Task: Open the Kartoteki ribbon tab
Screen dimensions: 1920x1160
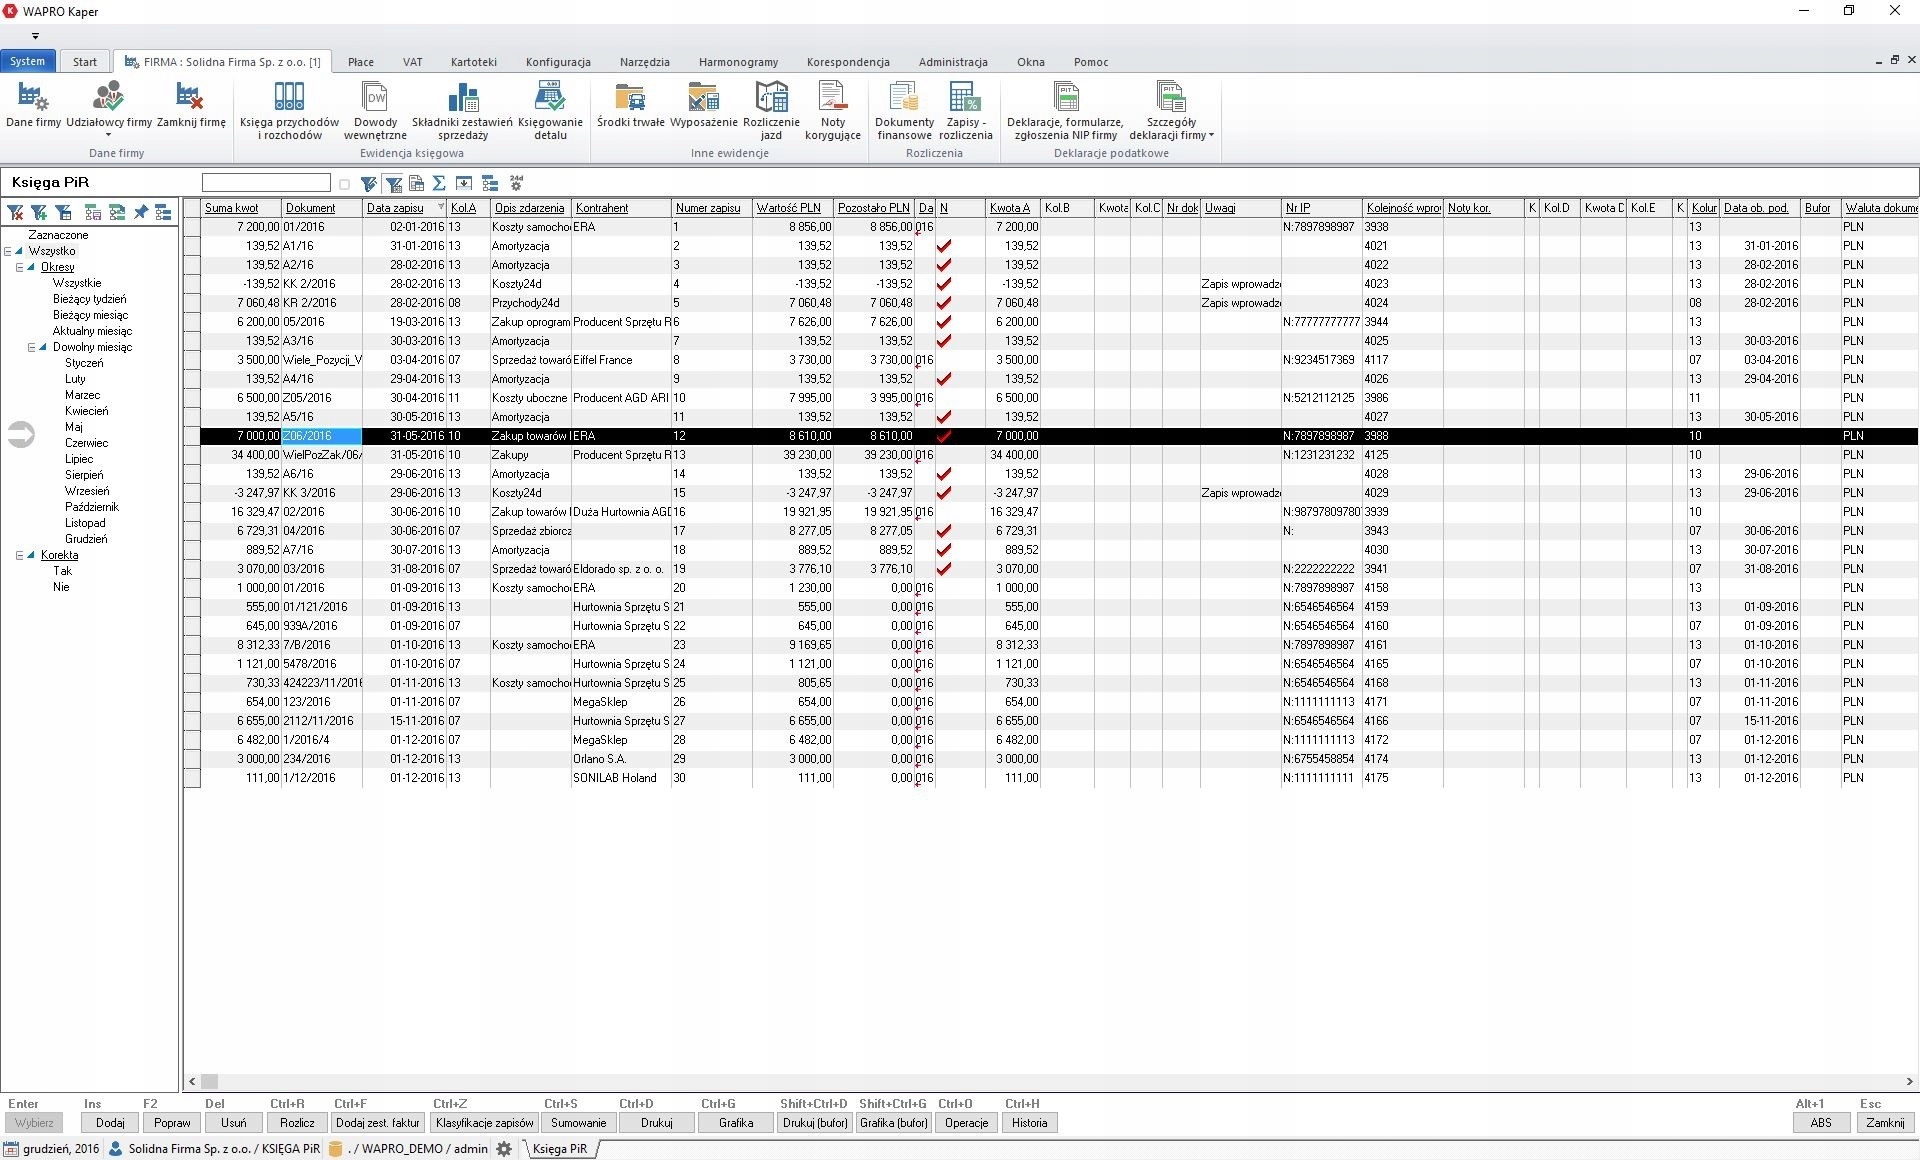Action: 473,62
